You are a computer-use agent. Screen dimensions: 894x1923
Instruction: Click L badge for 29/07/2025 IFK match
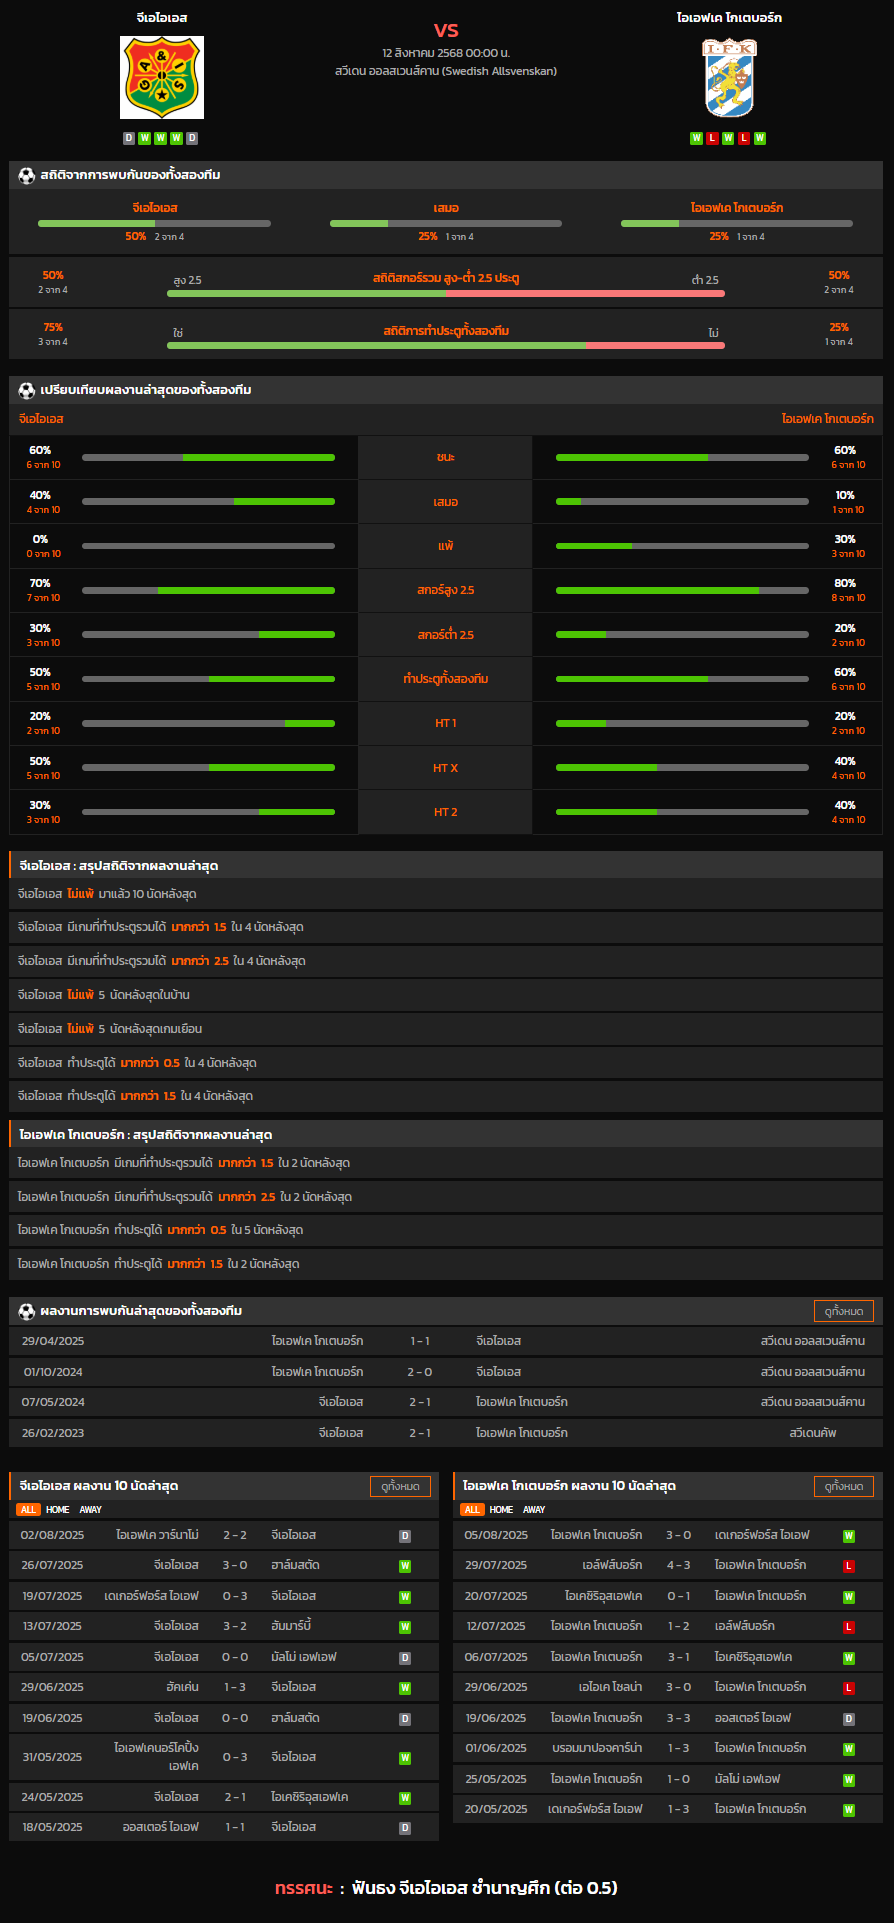(x=849, y=1566)
